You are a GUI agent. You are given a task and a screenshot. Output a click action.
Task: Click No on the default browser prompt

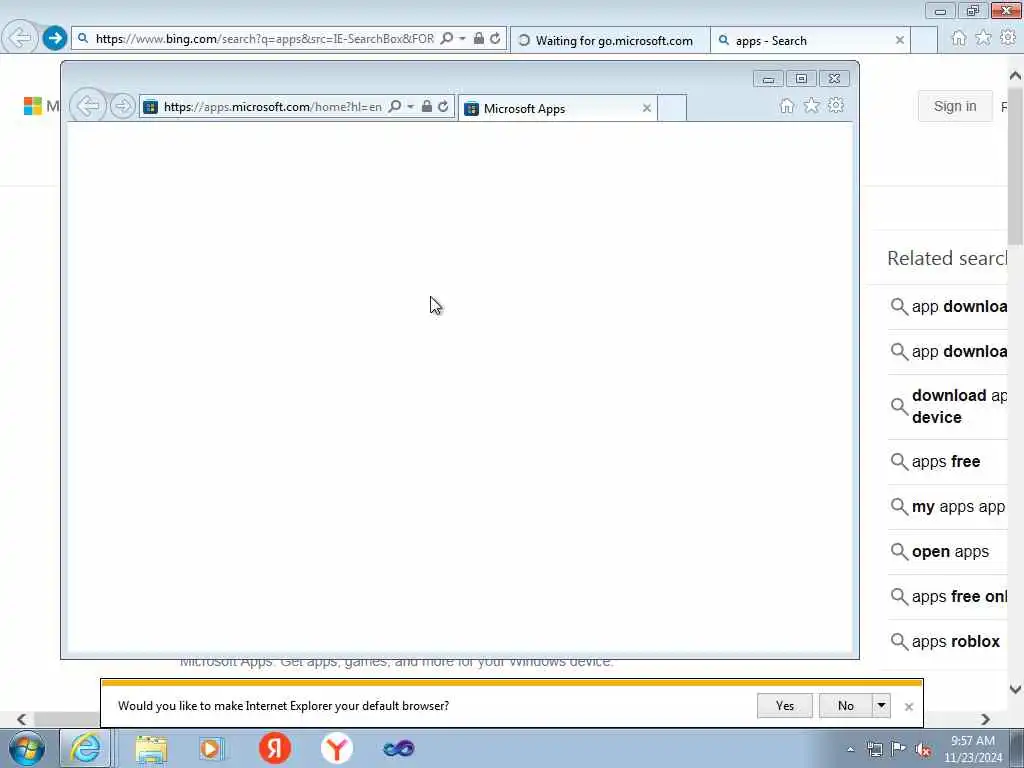(846, 706)
